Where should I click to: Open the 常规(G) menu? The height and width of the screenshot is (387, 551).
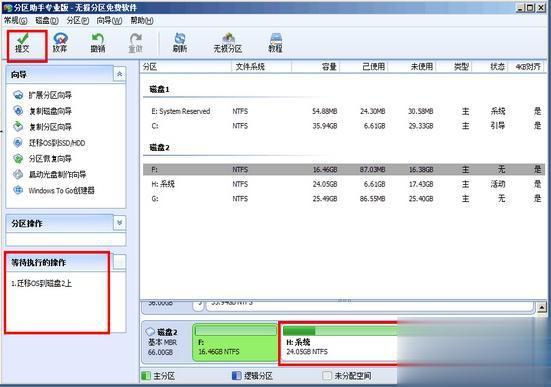pyautogui.click(x=15, y=21)
